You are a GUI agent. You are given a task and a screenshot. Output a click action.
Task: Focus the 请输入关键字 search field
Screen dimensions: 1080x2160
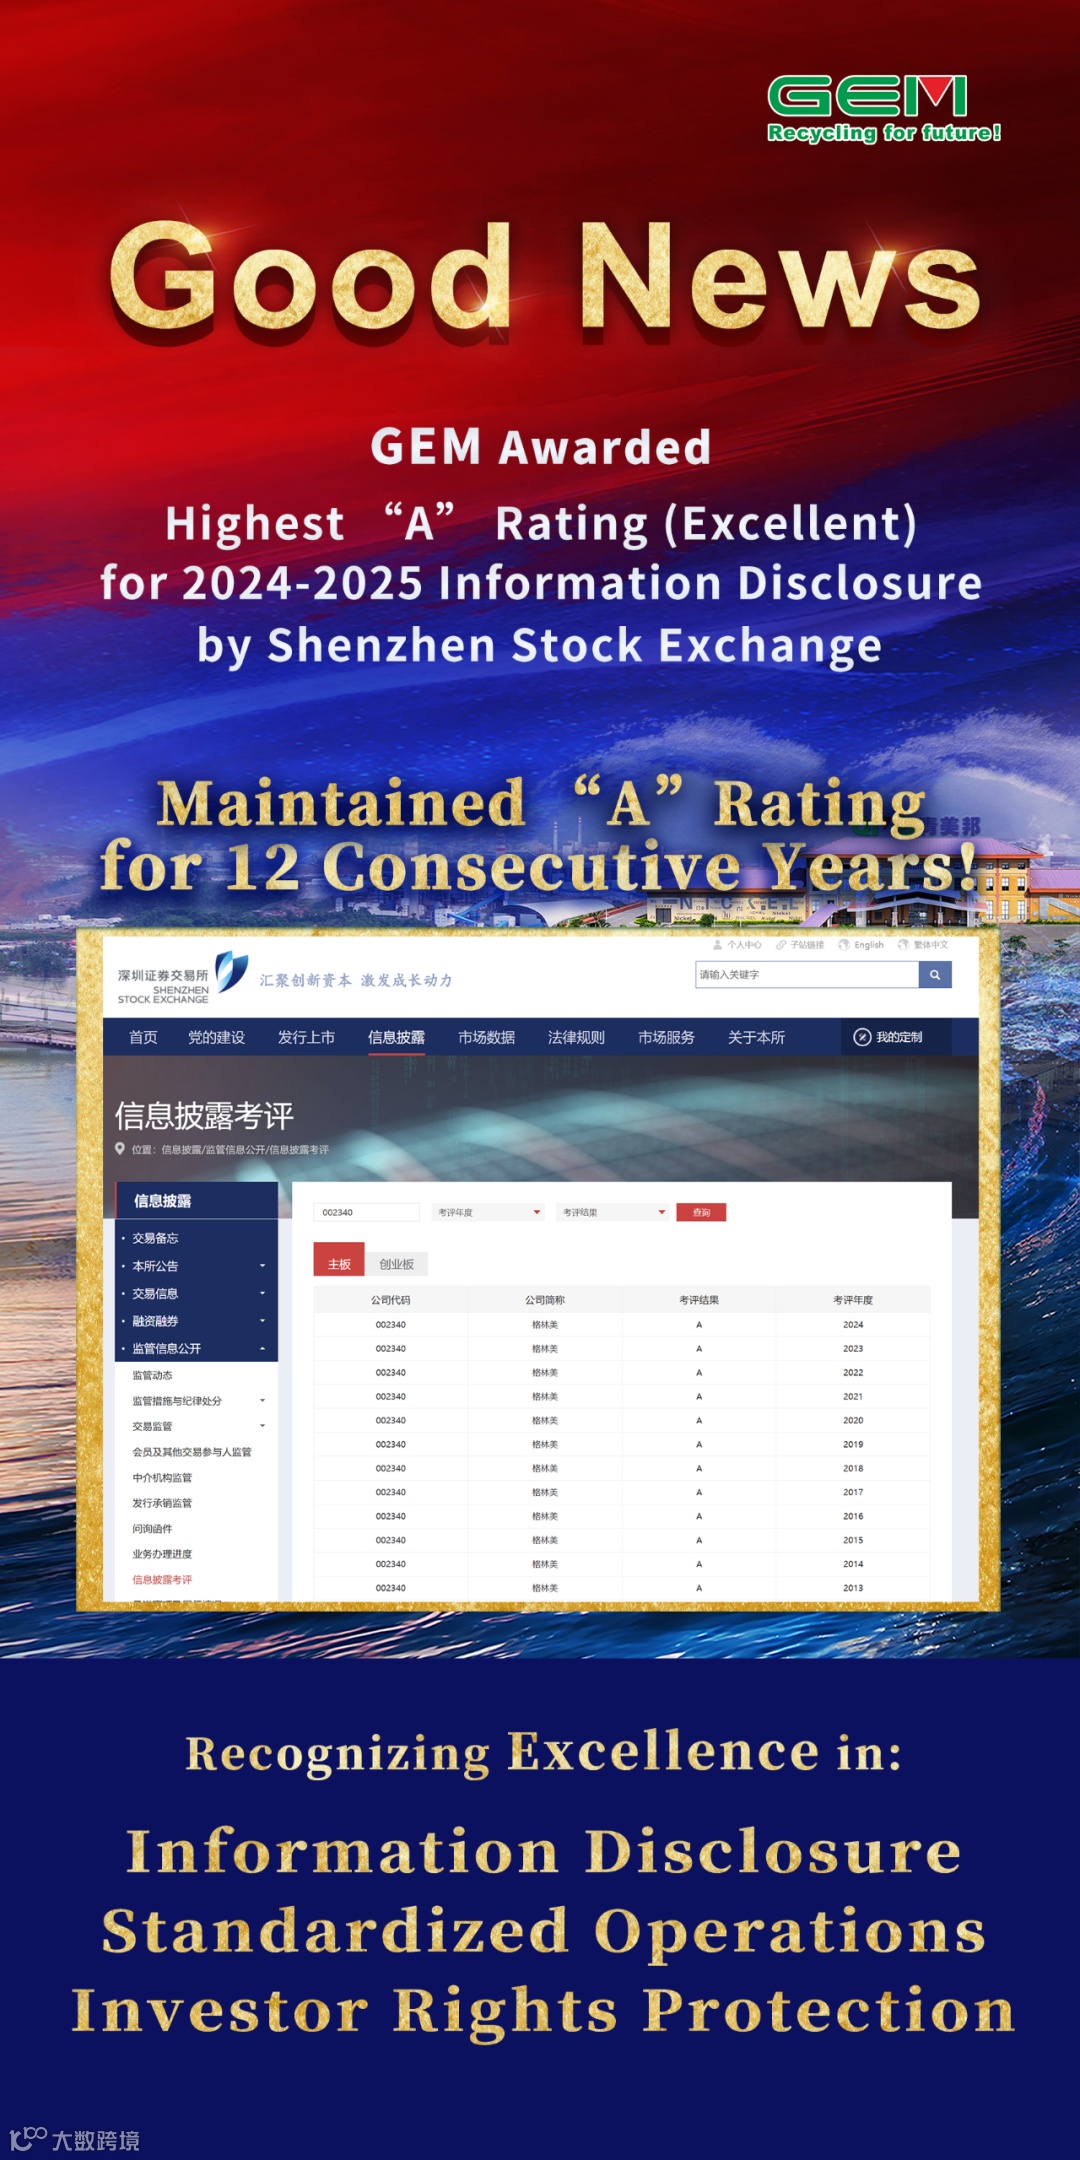click(807, 975)
